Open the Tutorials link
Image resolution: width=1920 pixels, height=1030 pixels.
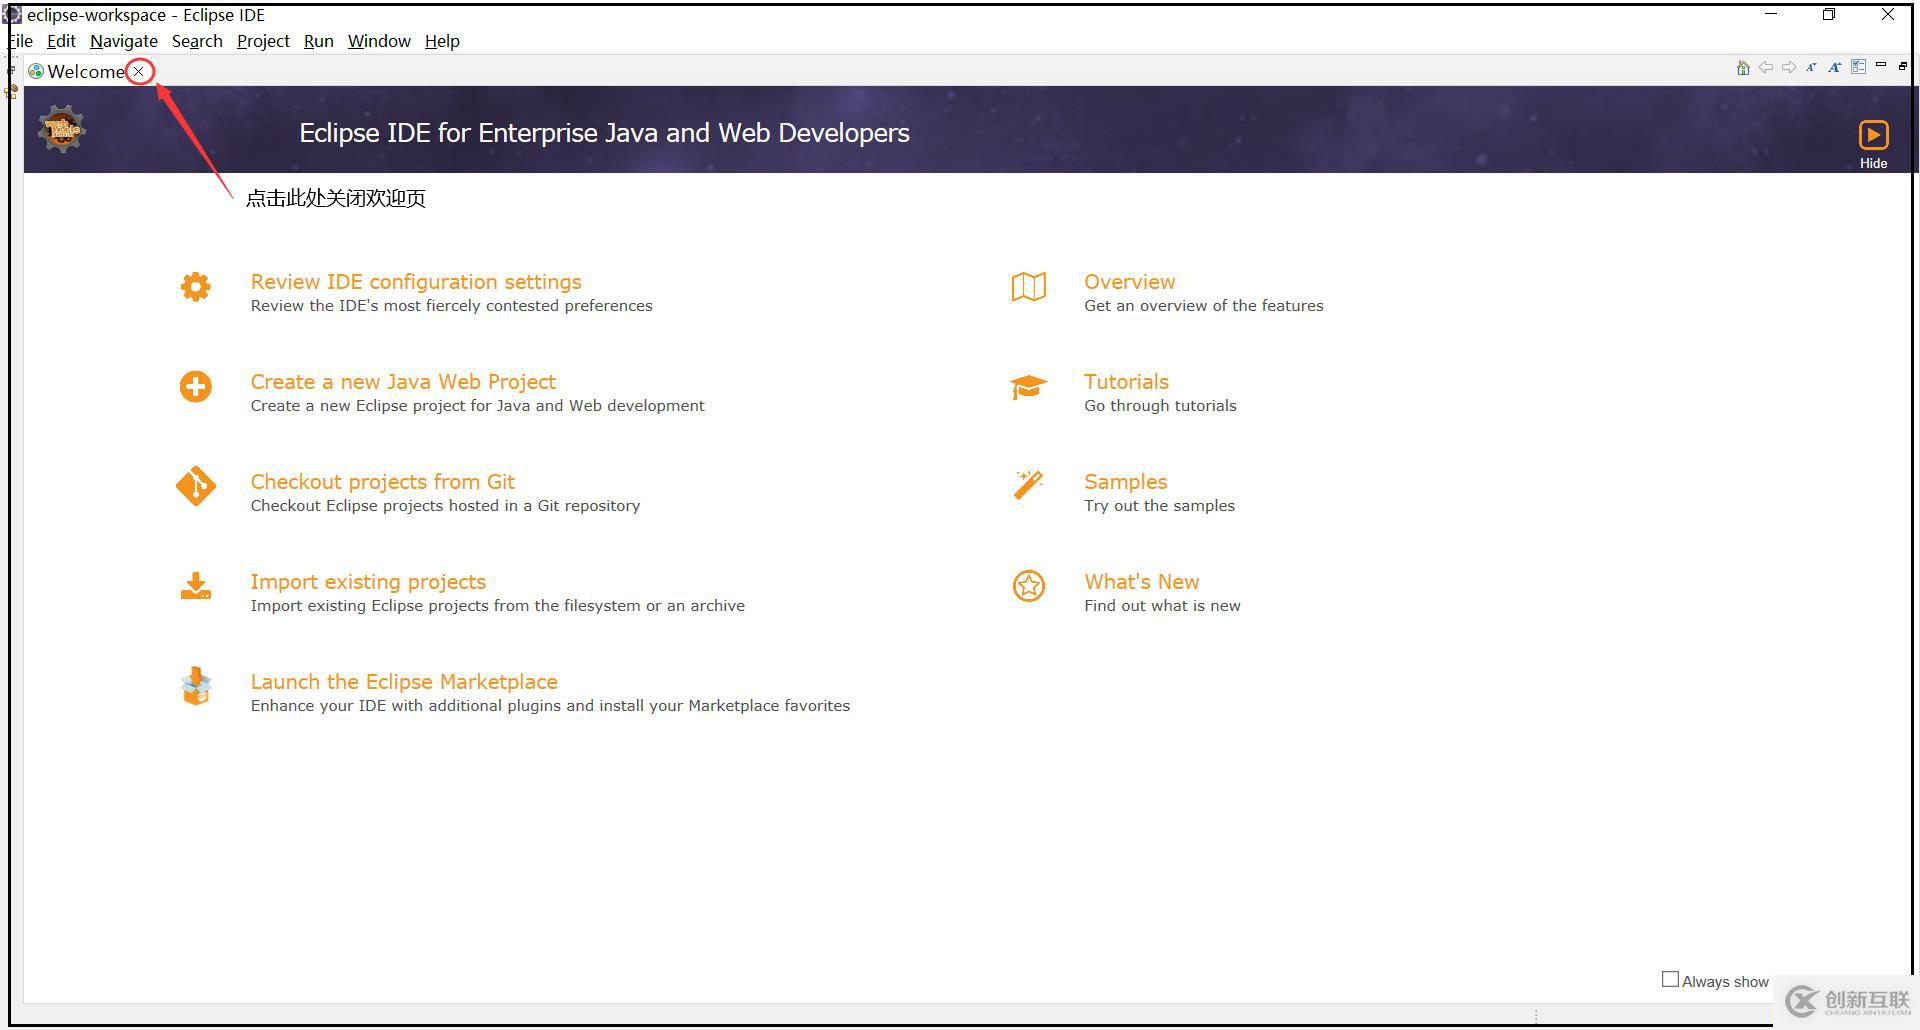point(1126,382)
